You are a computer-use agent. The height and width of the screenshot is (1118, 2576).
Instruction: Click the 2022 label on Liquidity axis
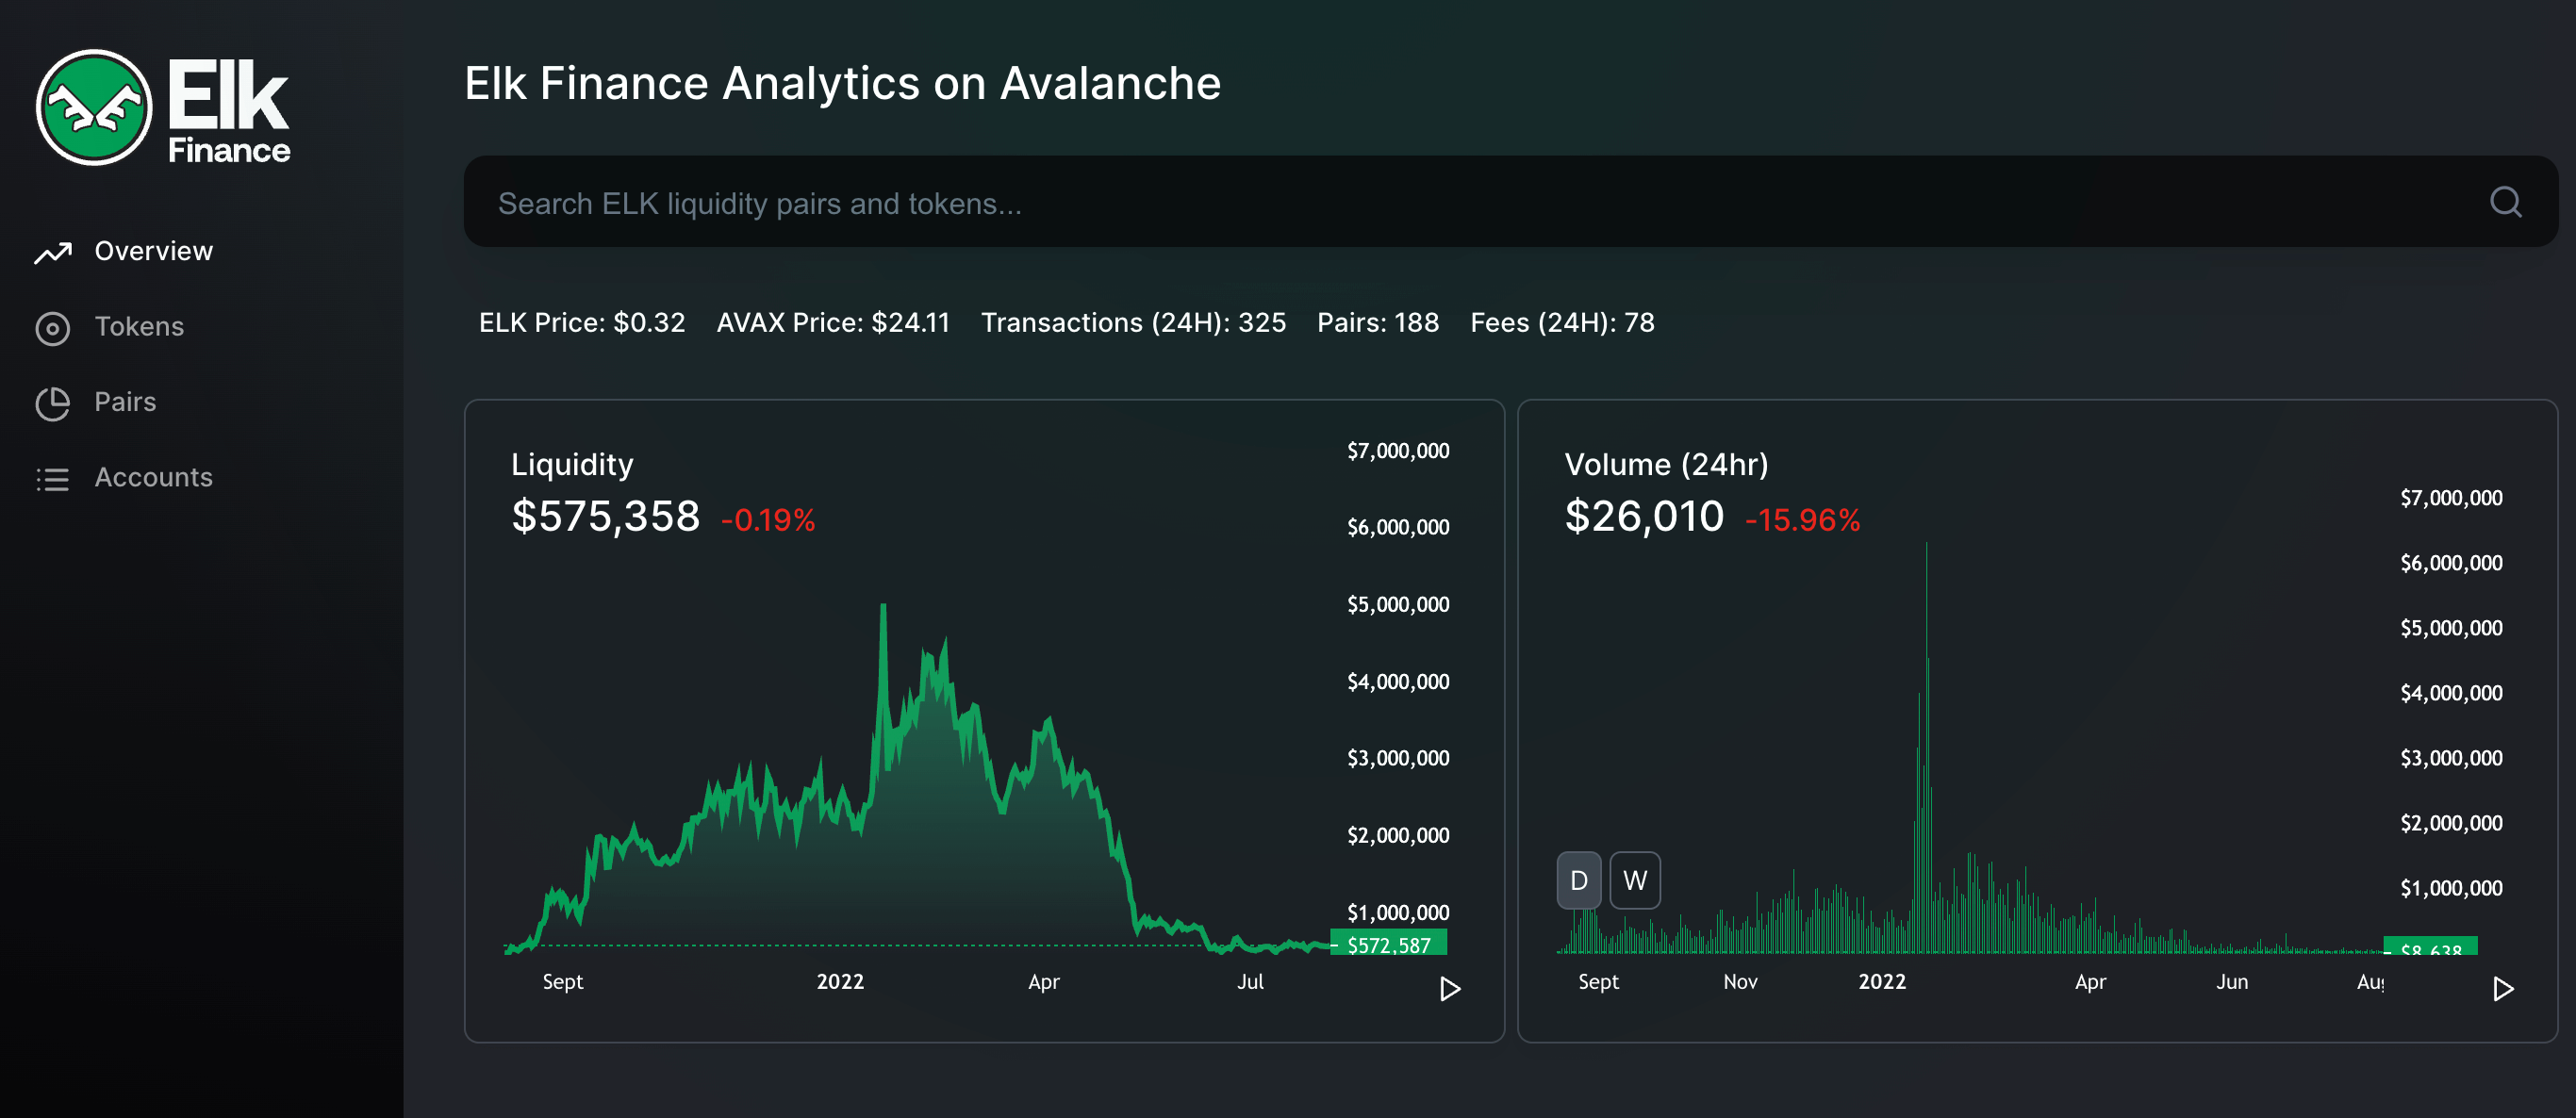coord(840,982)
